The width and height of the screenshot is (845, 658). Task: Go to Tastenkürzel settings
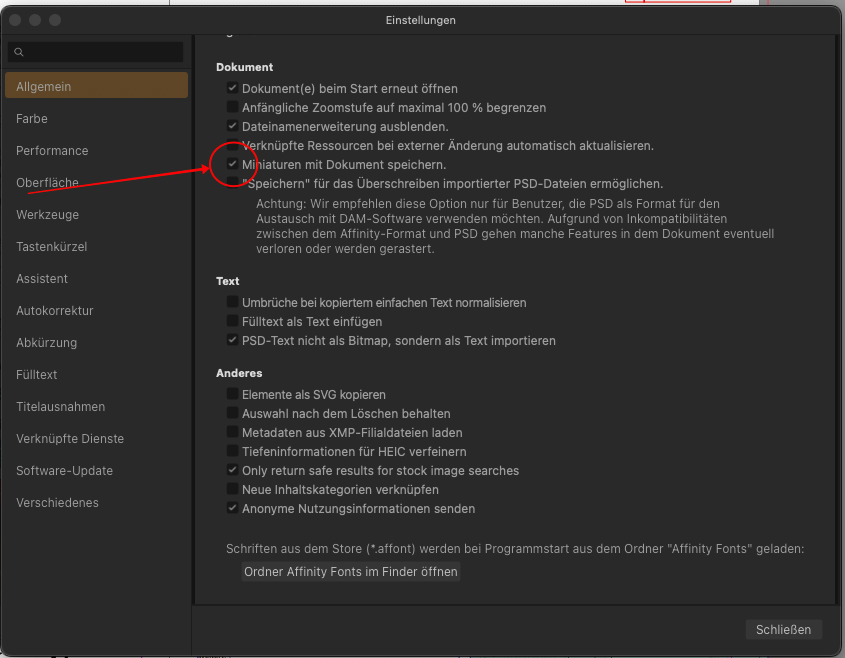point(52,247)
